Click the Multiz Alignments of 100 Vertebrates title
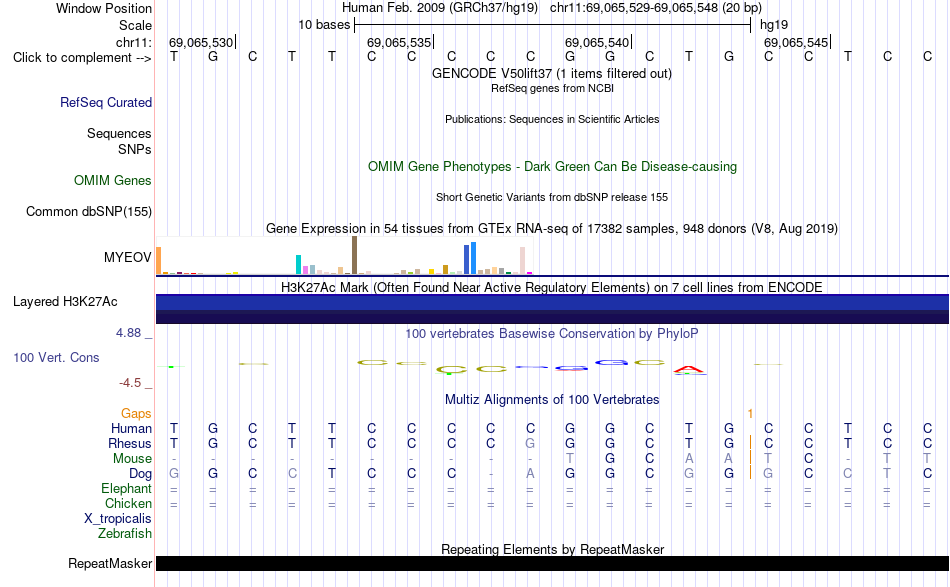The height and width of the screenshot is (587, 950). coord(552,400)
